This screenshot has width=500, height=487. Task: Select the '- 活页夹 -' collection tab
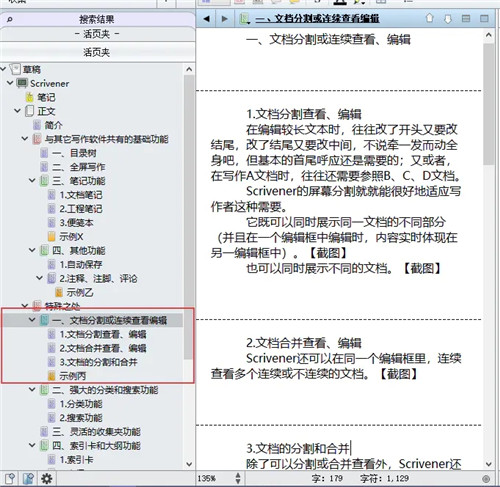coord(97,34)
